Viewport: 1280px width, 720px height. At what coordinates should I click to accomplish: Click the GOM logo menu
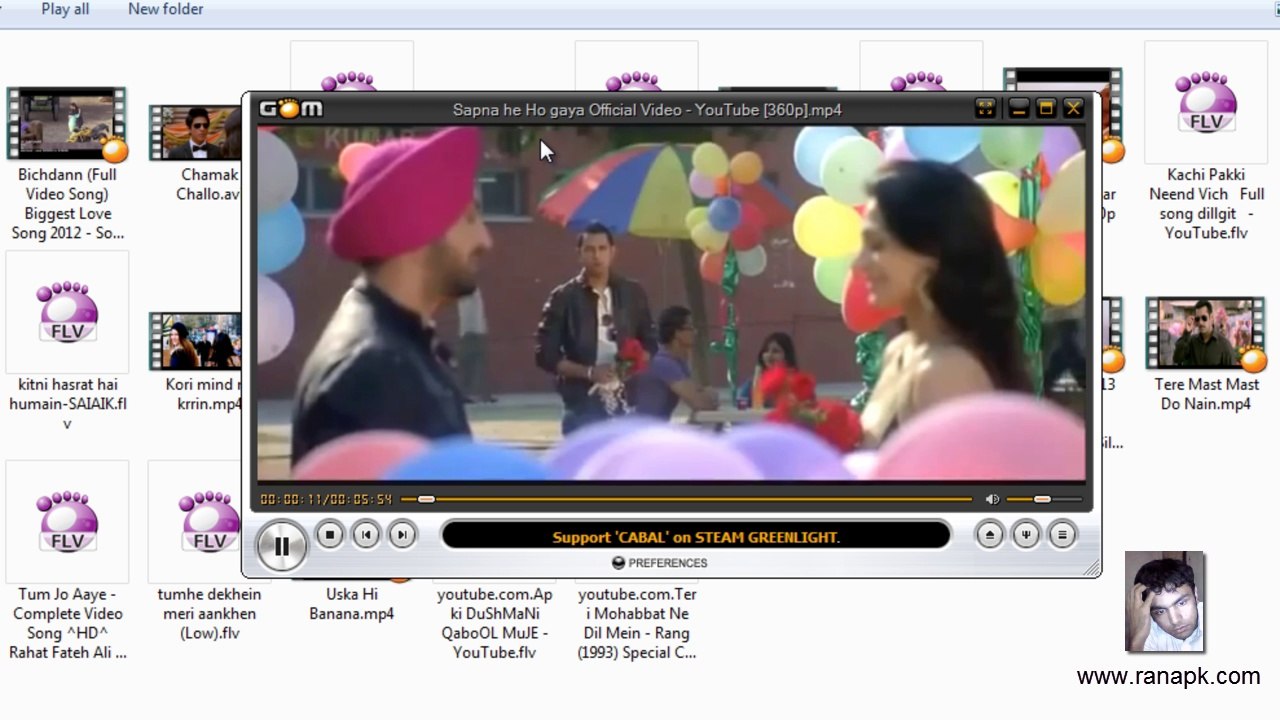pos(291,109)
